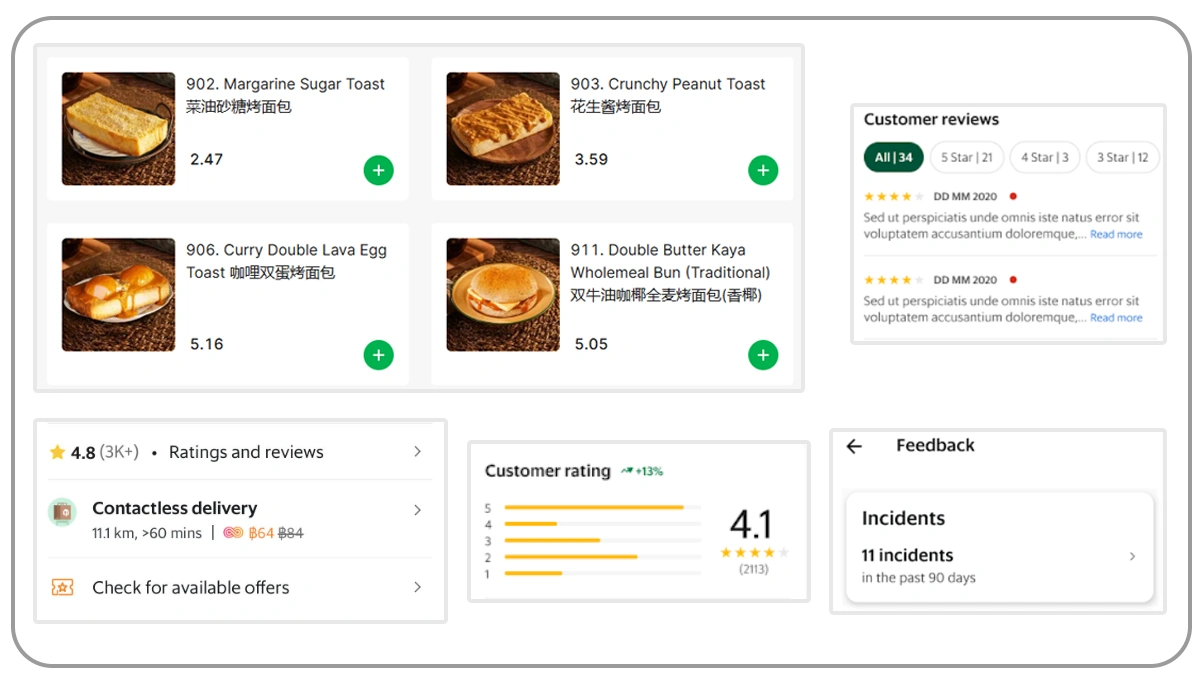
Task: Click the Margarine Sugar Toast photo
Action: tap(117, 128)
